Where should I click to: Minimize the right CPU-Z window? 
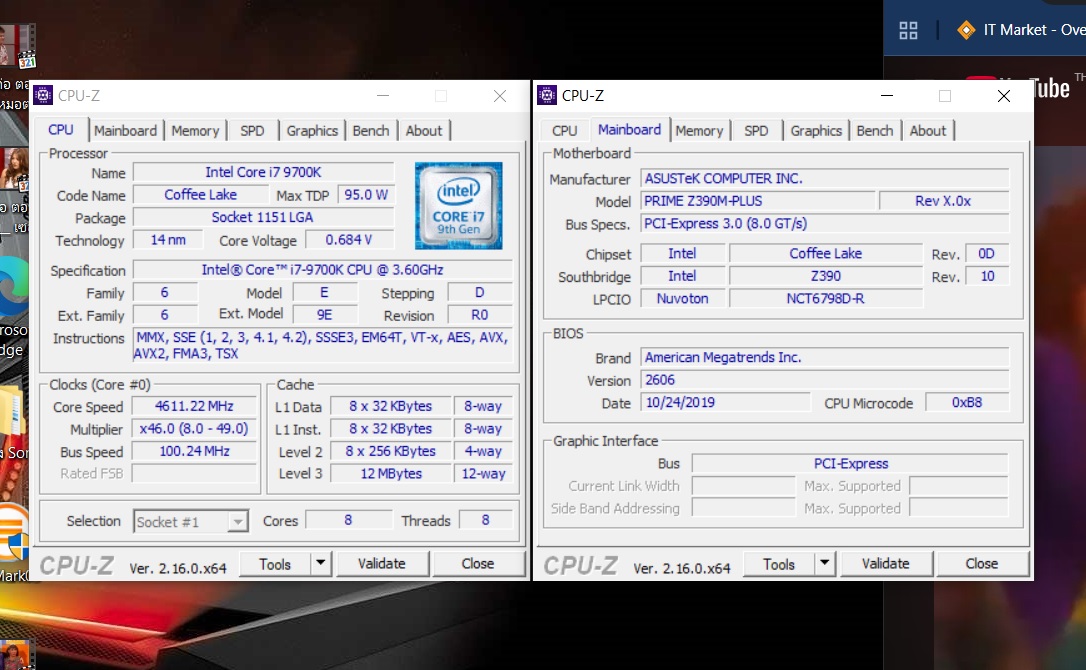(886, 96)
